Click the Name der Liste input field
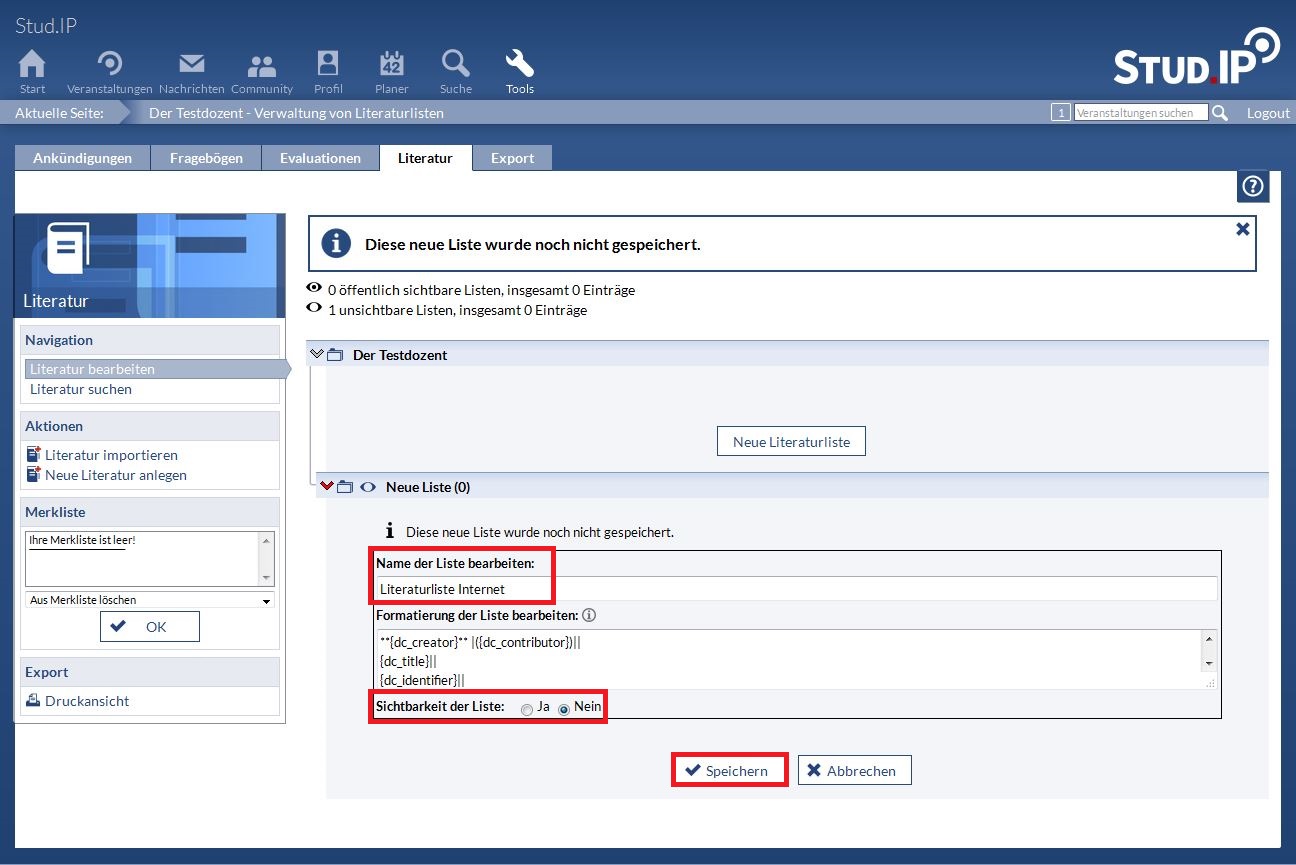 [796, 589]
